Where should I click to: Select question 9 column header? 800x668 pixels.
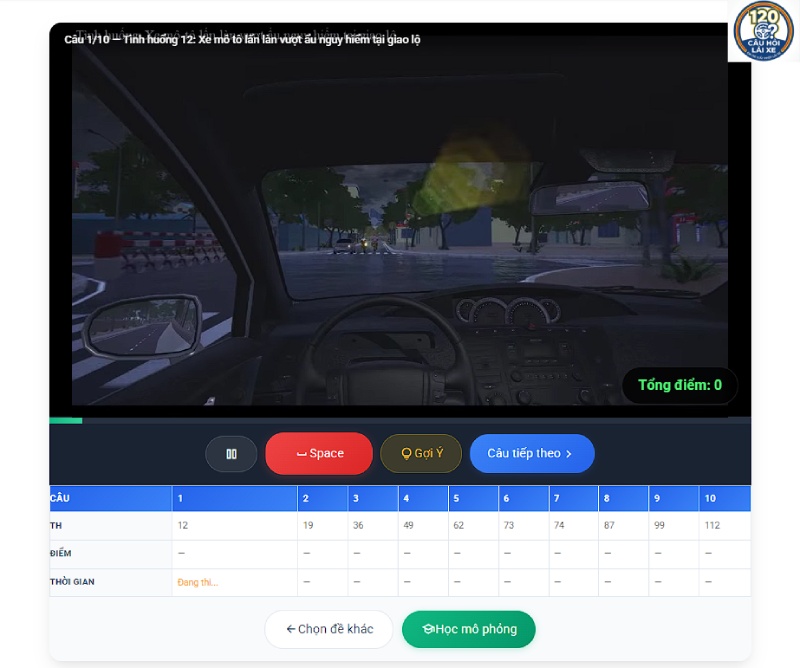point(674,498)
